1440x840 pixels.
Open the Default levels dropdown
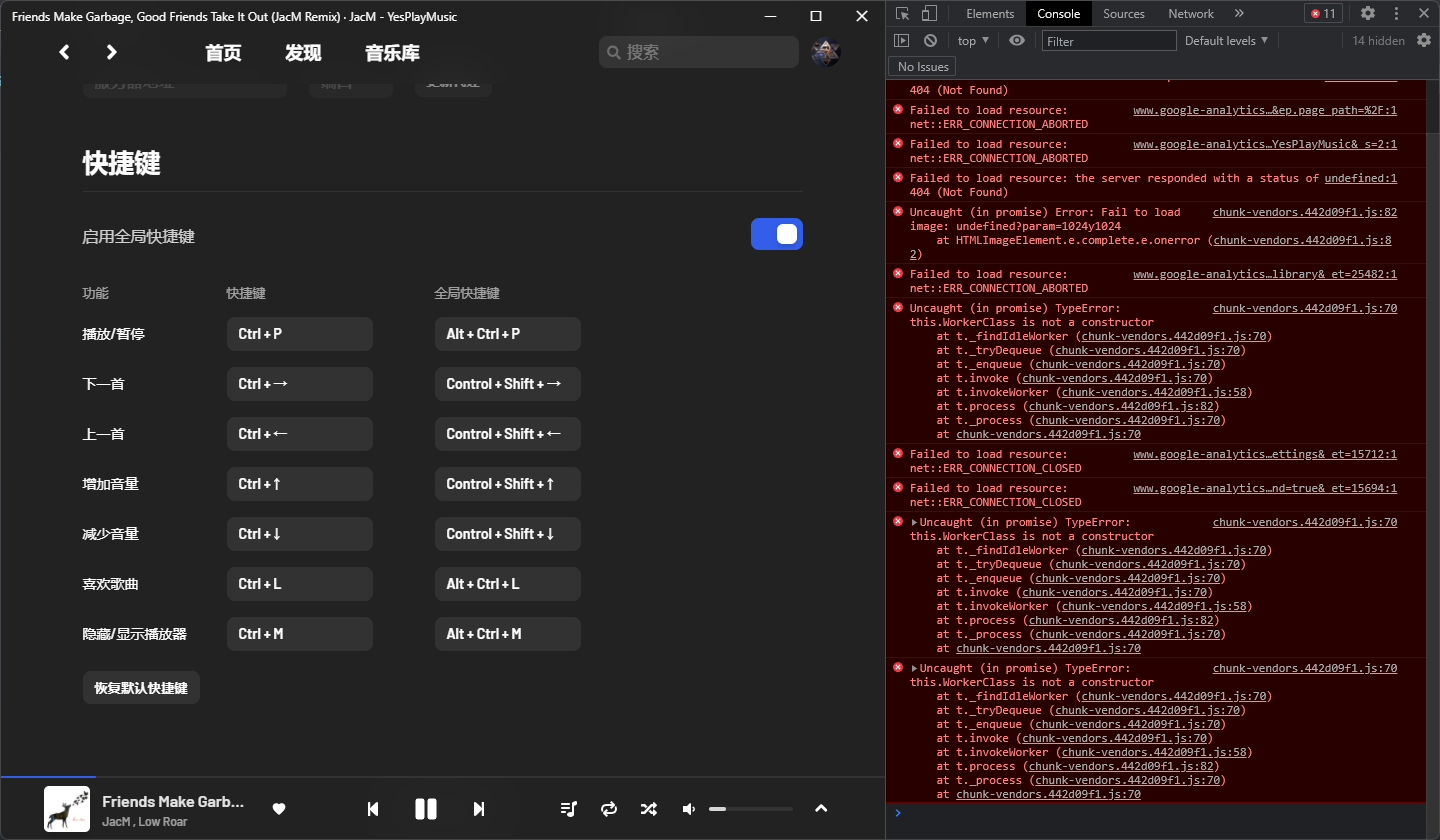(x=1226, y=40)
